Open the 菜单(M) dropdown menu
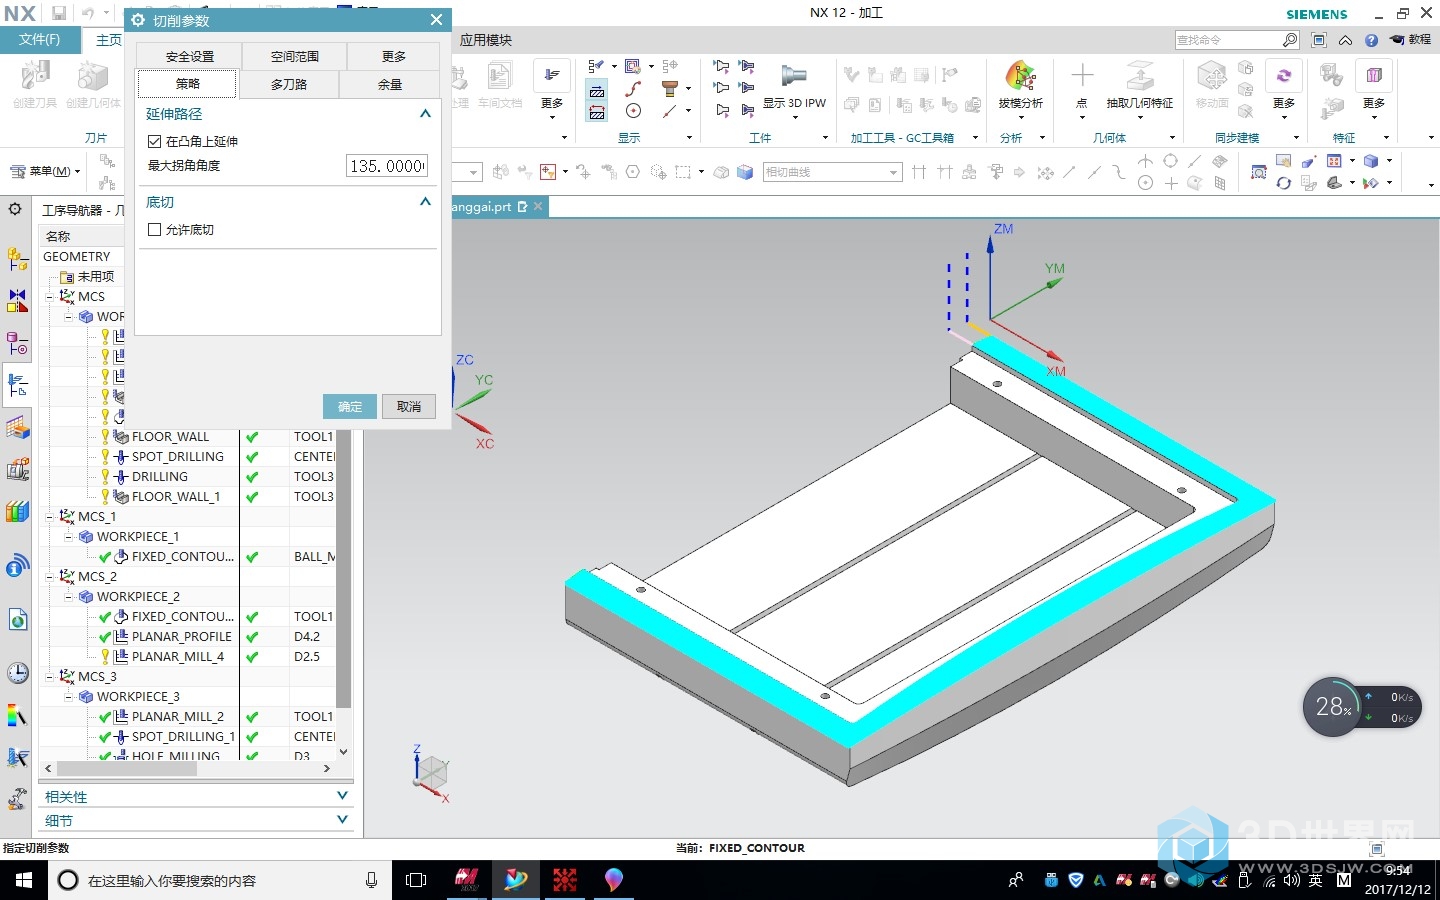The height and width of the screenshot is (900, 1440). tap(46, 171)
